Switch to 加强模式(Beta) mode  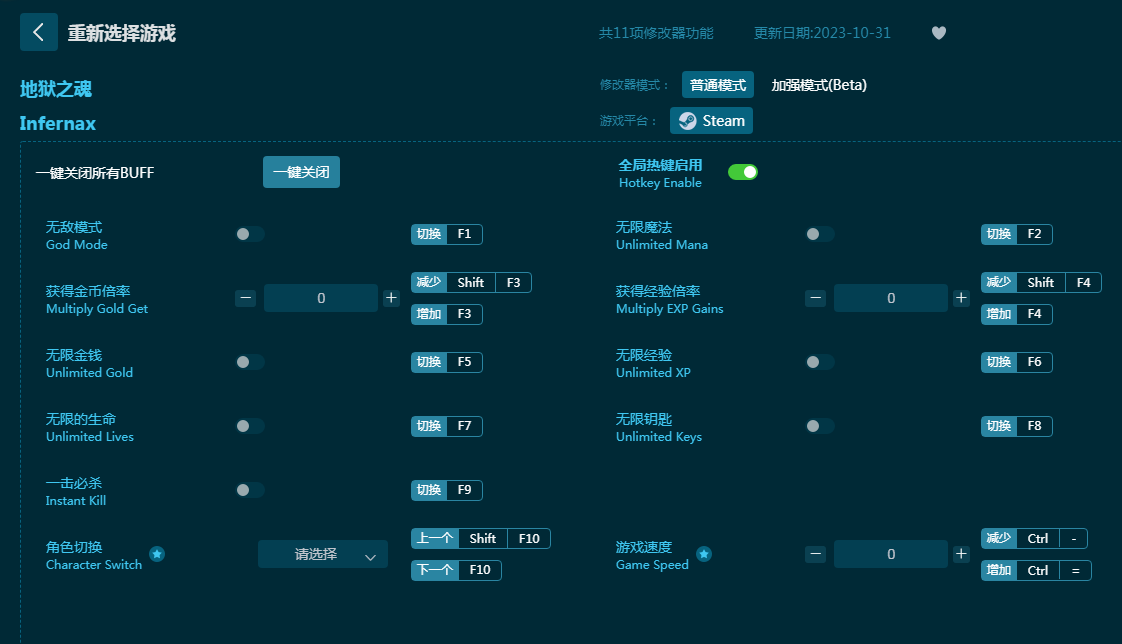pyautogui.click(x=818, y=85)
